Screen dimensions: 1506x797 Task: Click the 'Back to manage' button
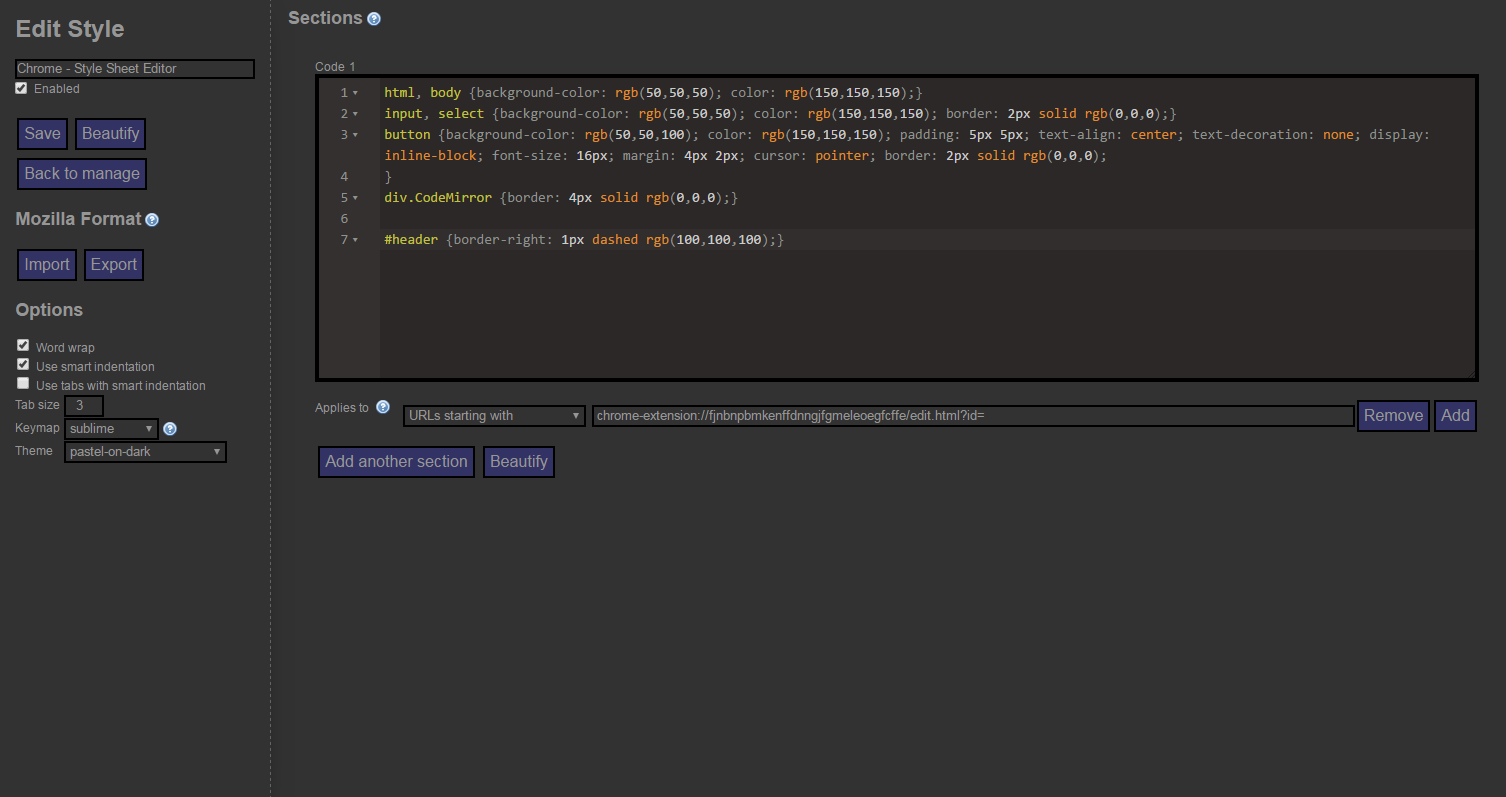point(81,173)
